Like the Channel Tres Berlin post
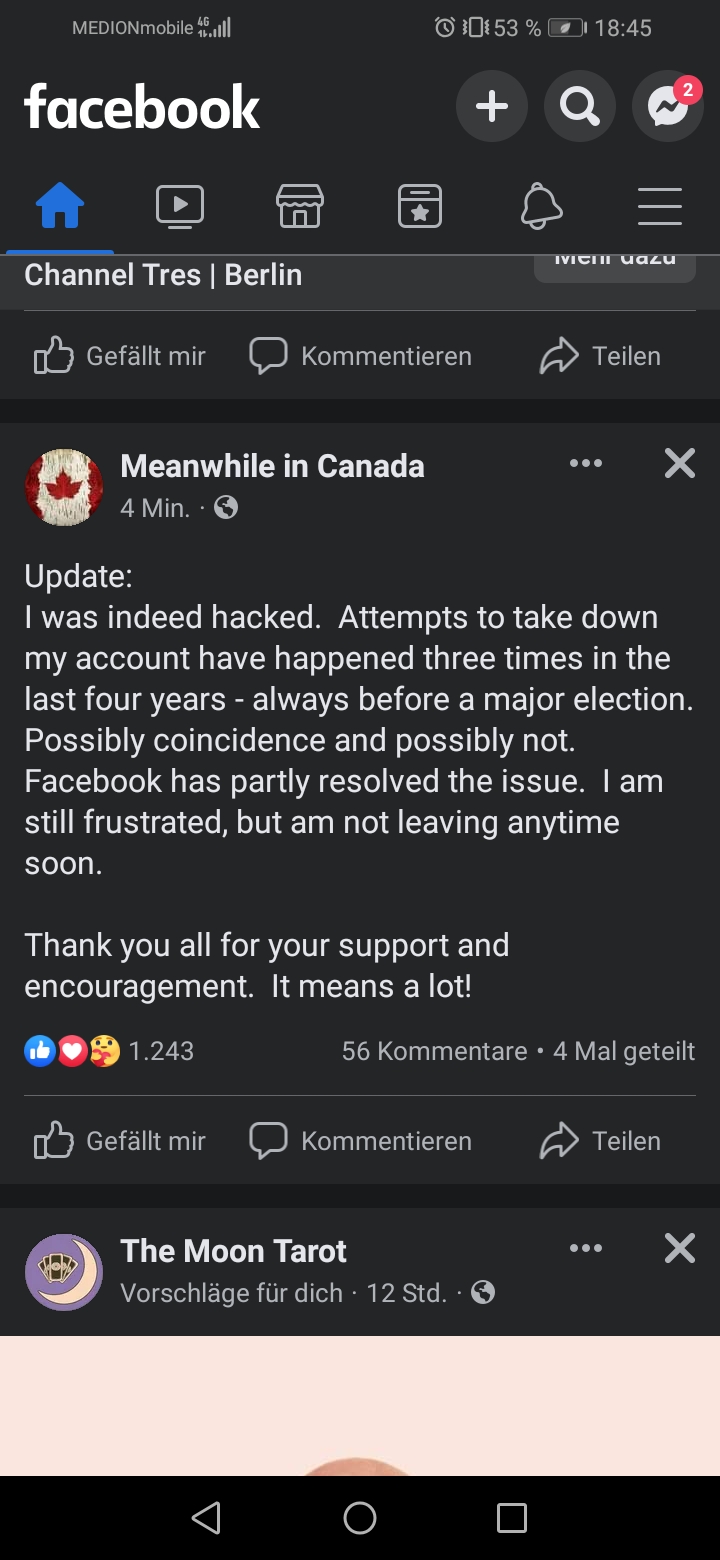 click(120, 356)
